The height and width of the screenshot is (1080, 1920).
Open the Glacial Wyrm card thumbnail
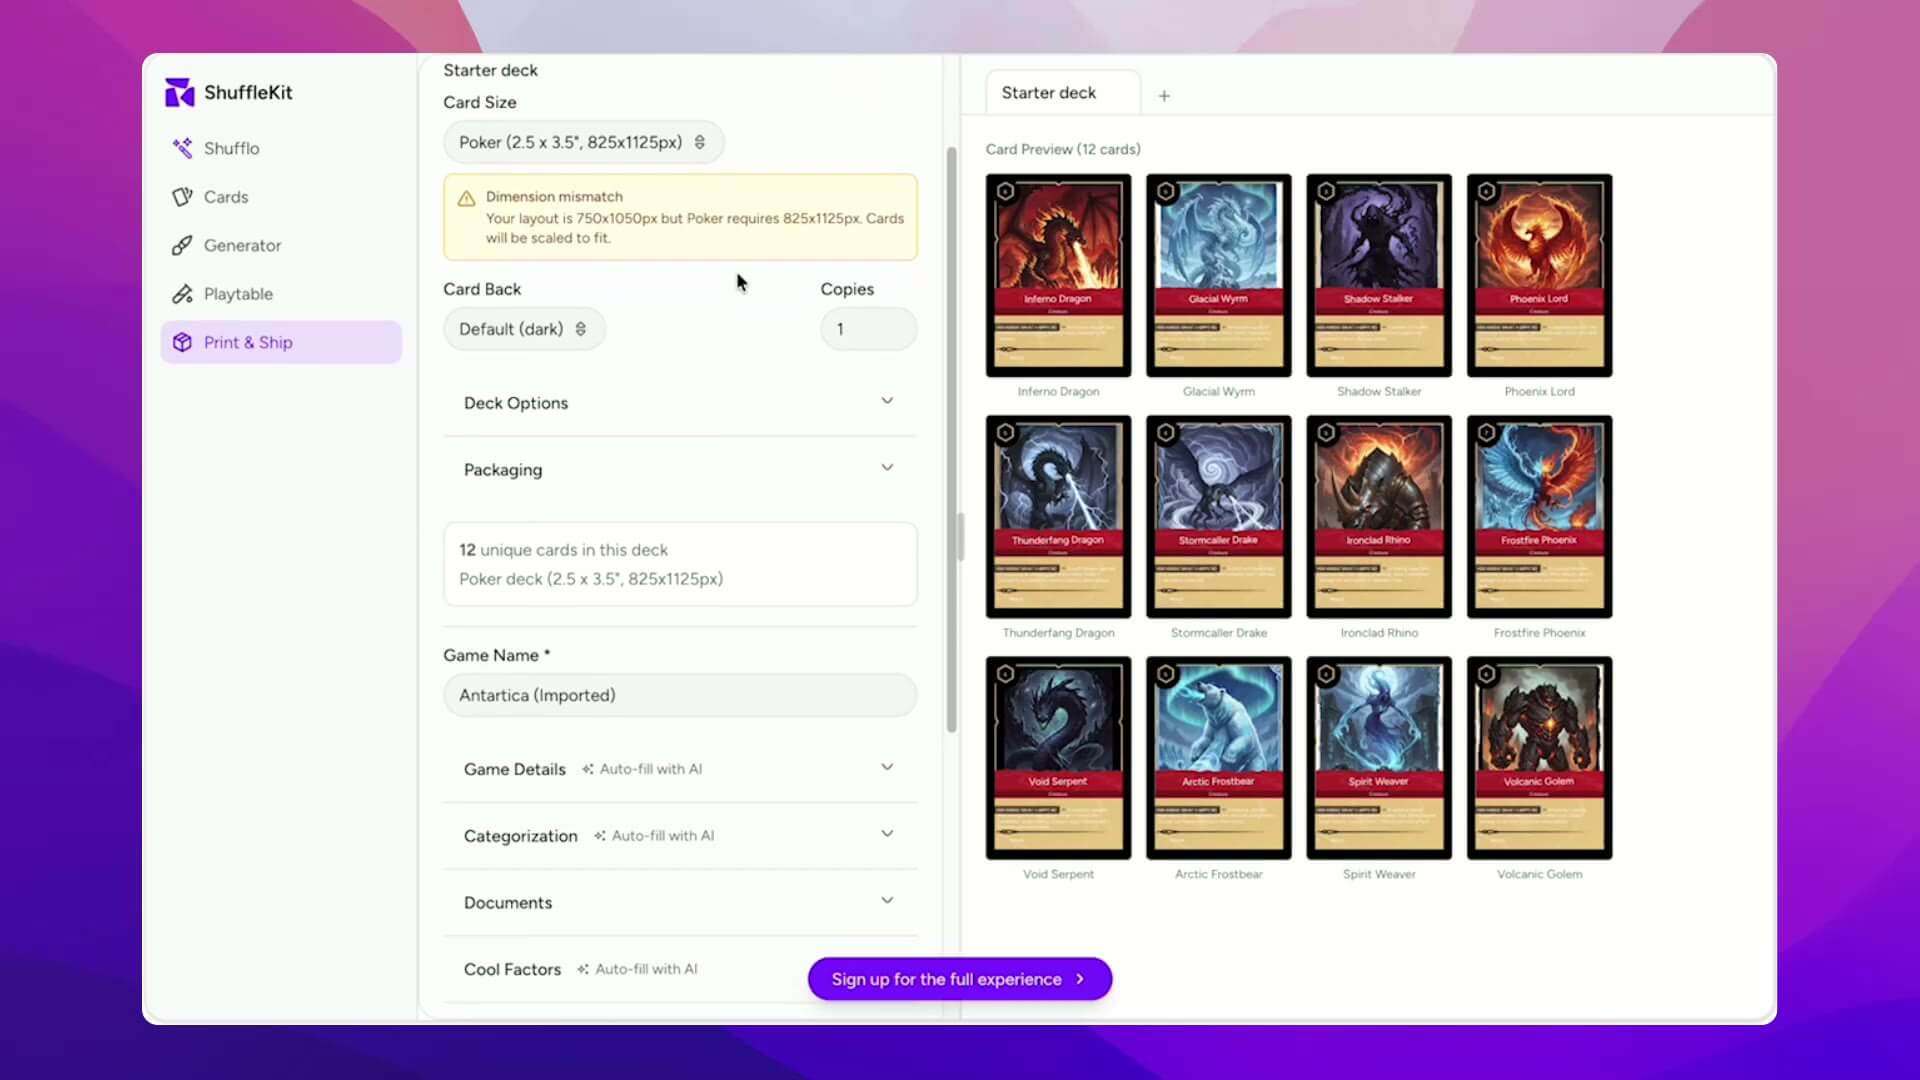point(1218,276)
